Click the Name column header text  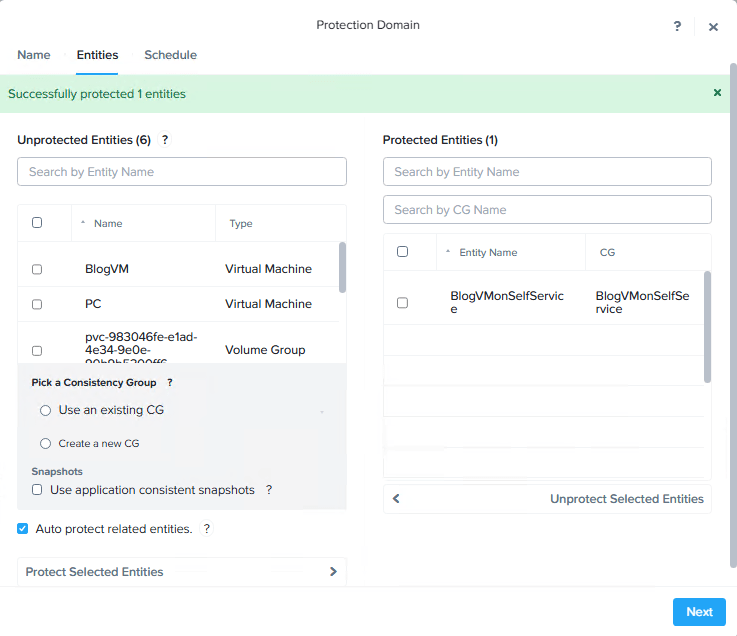tap(108, 223)
